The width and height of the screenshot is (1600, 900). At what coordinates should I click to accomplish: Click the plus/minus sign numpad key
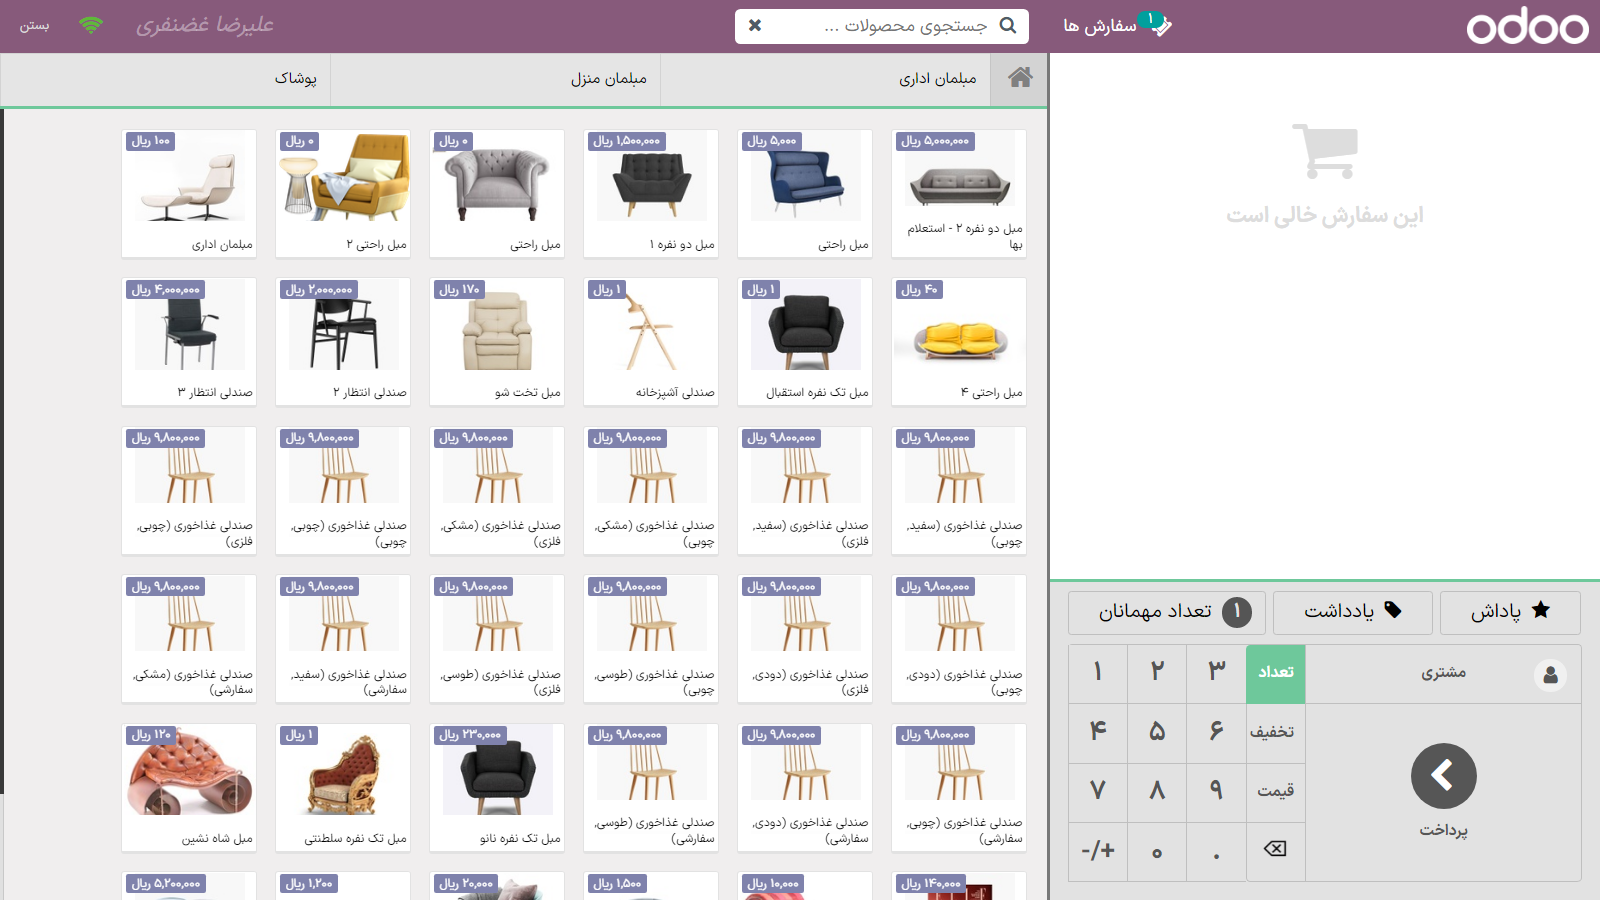pyautogui.click(x=1098, y=851)
